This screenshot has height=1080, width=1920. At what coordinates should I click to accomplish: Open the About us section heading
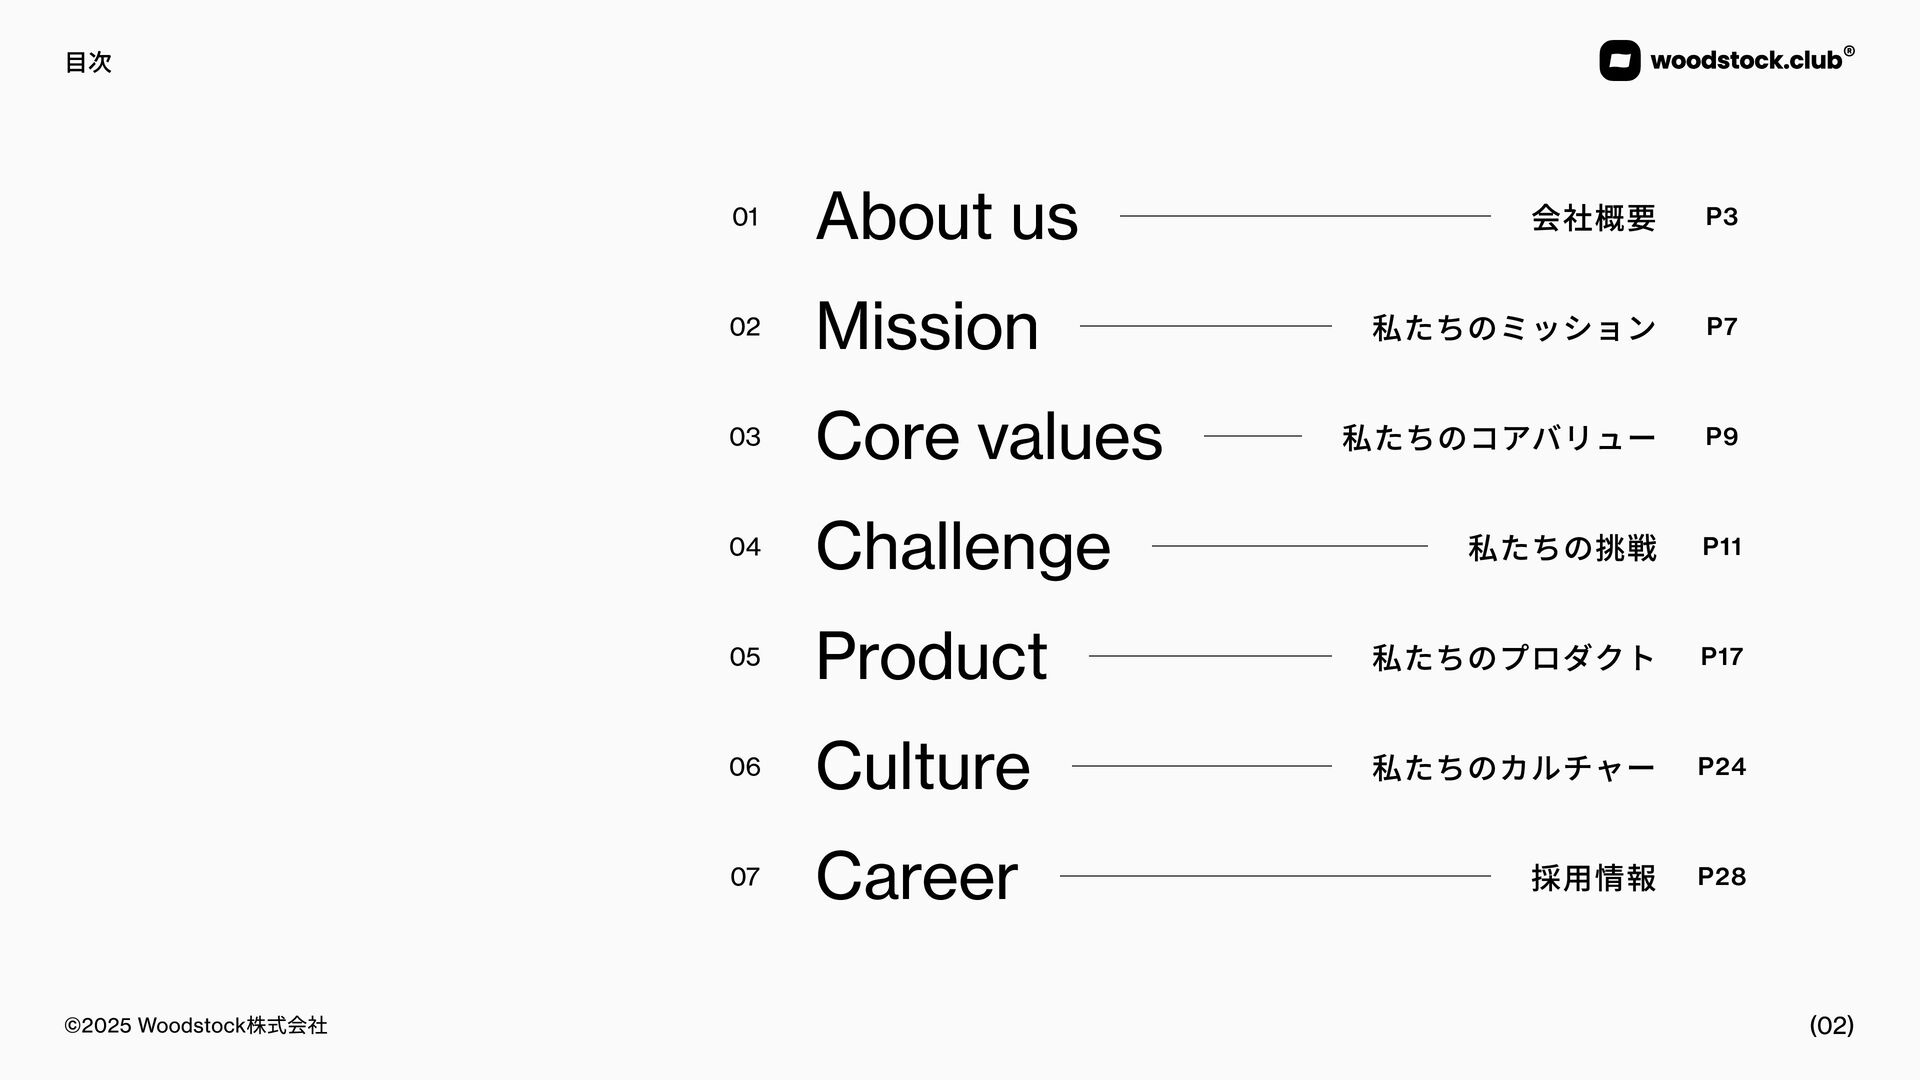pyautogui.click(x=946, y=216)
